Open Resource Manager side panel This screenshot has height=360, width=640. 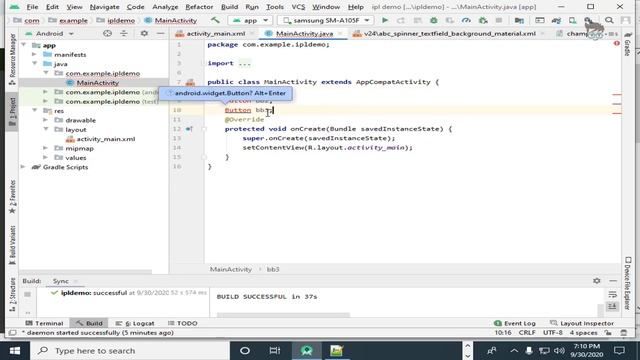tap(12, 60)
